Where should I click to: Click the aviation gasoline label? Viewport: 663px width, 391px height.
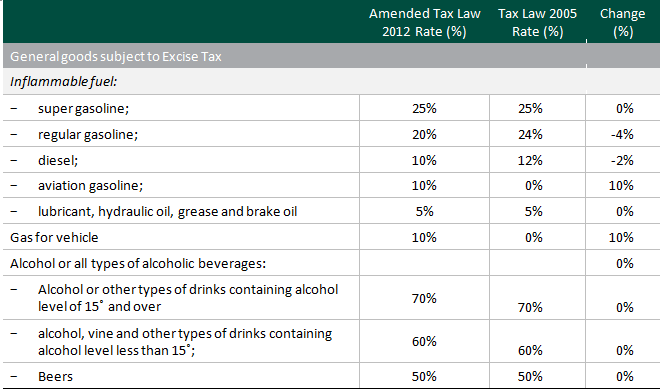pyautogui.click(x=90, y=186)
